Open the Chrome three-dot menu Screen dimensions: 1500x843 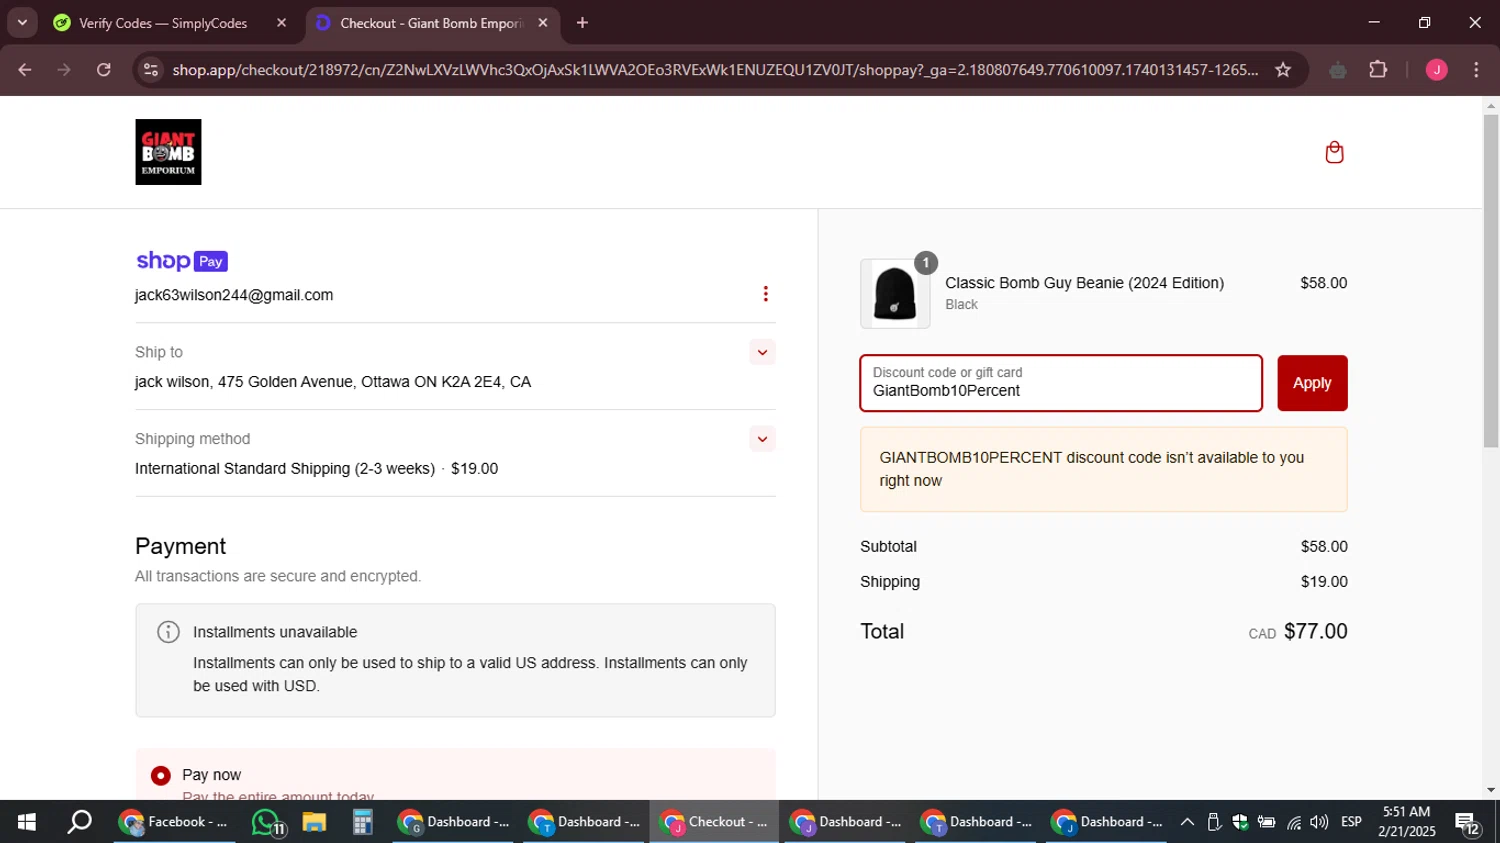click(x=1476, y=70)
